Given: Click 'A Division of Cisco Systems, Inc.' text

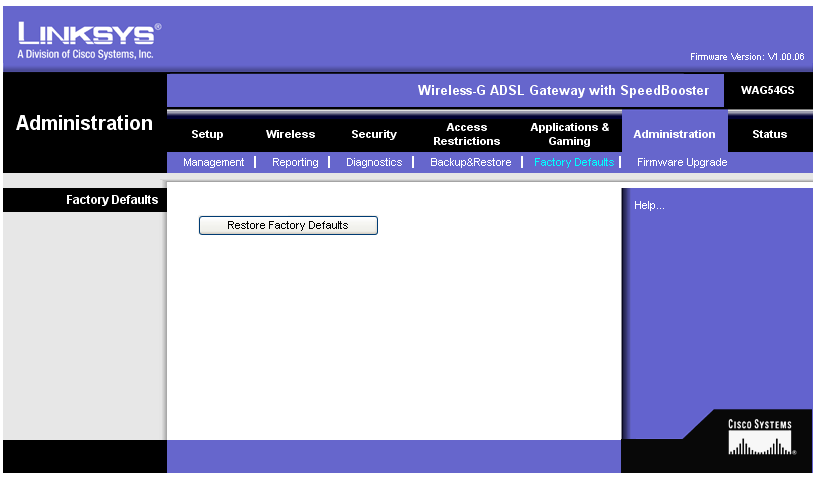Looking at the screenshot, I should tap(85, 54).
